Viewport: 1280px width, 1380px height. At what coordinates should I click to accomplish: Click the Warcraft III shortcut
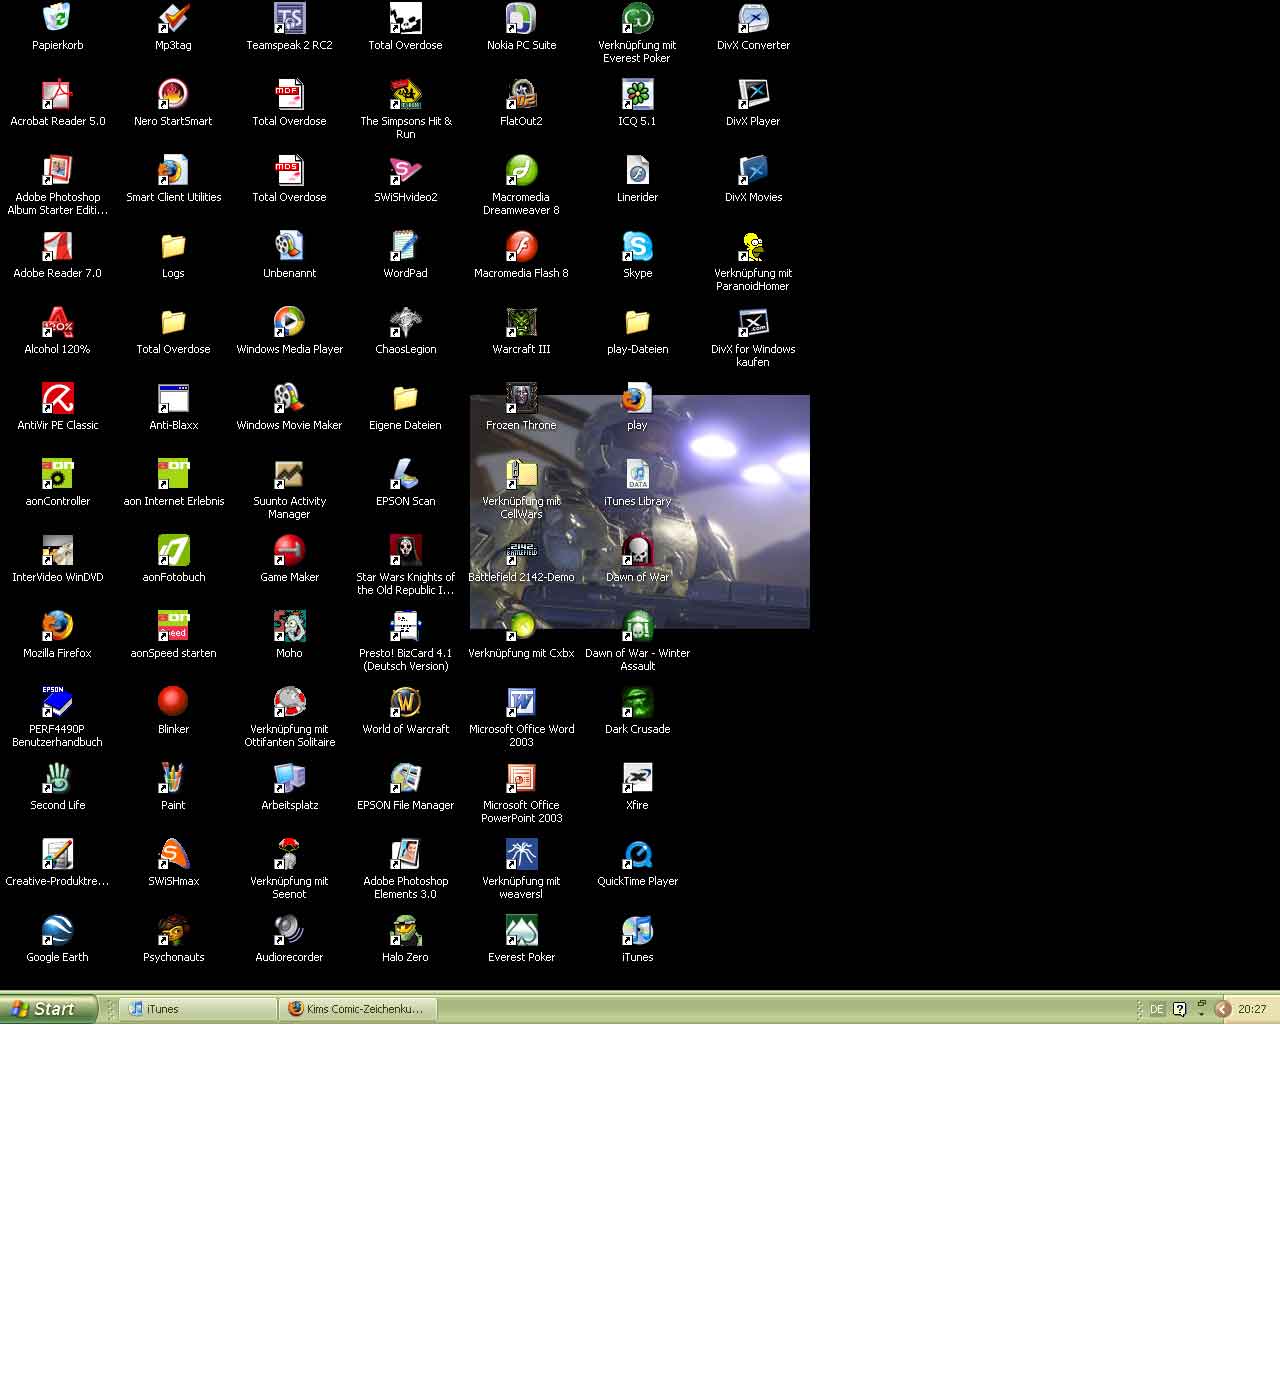pyautogui.click(x=521, y=323)
